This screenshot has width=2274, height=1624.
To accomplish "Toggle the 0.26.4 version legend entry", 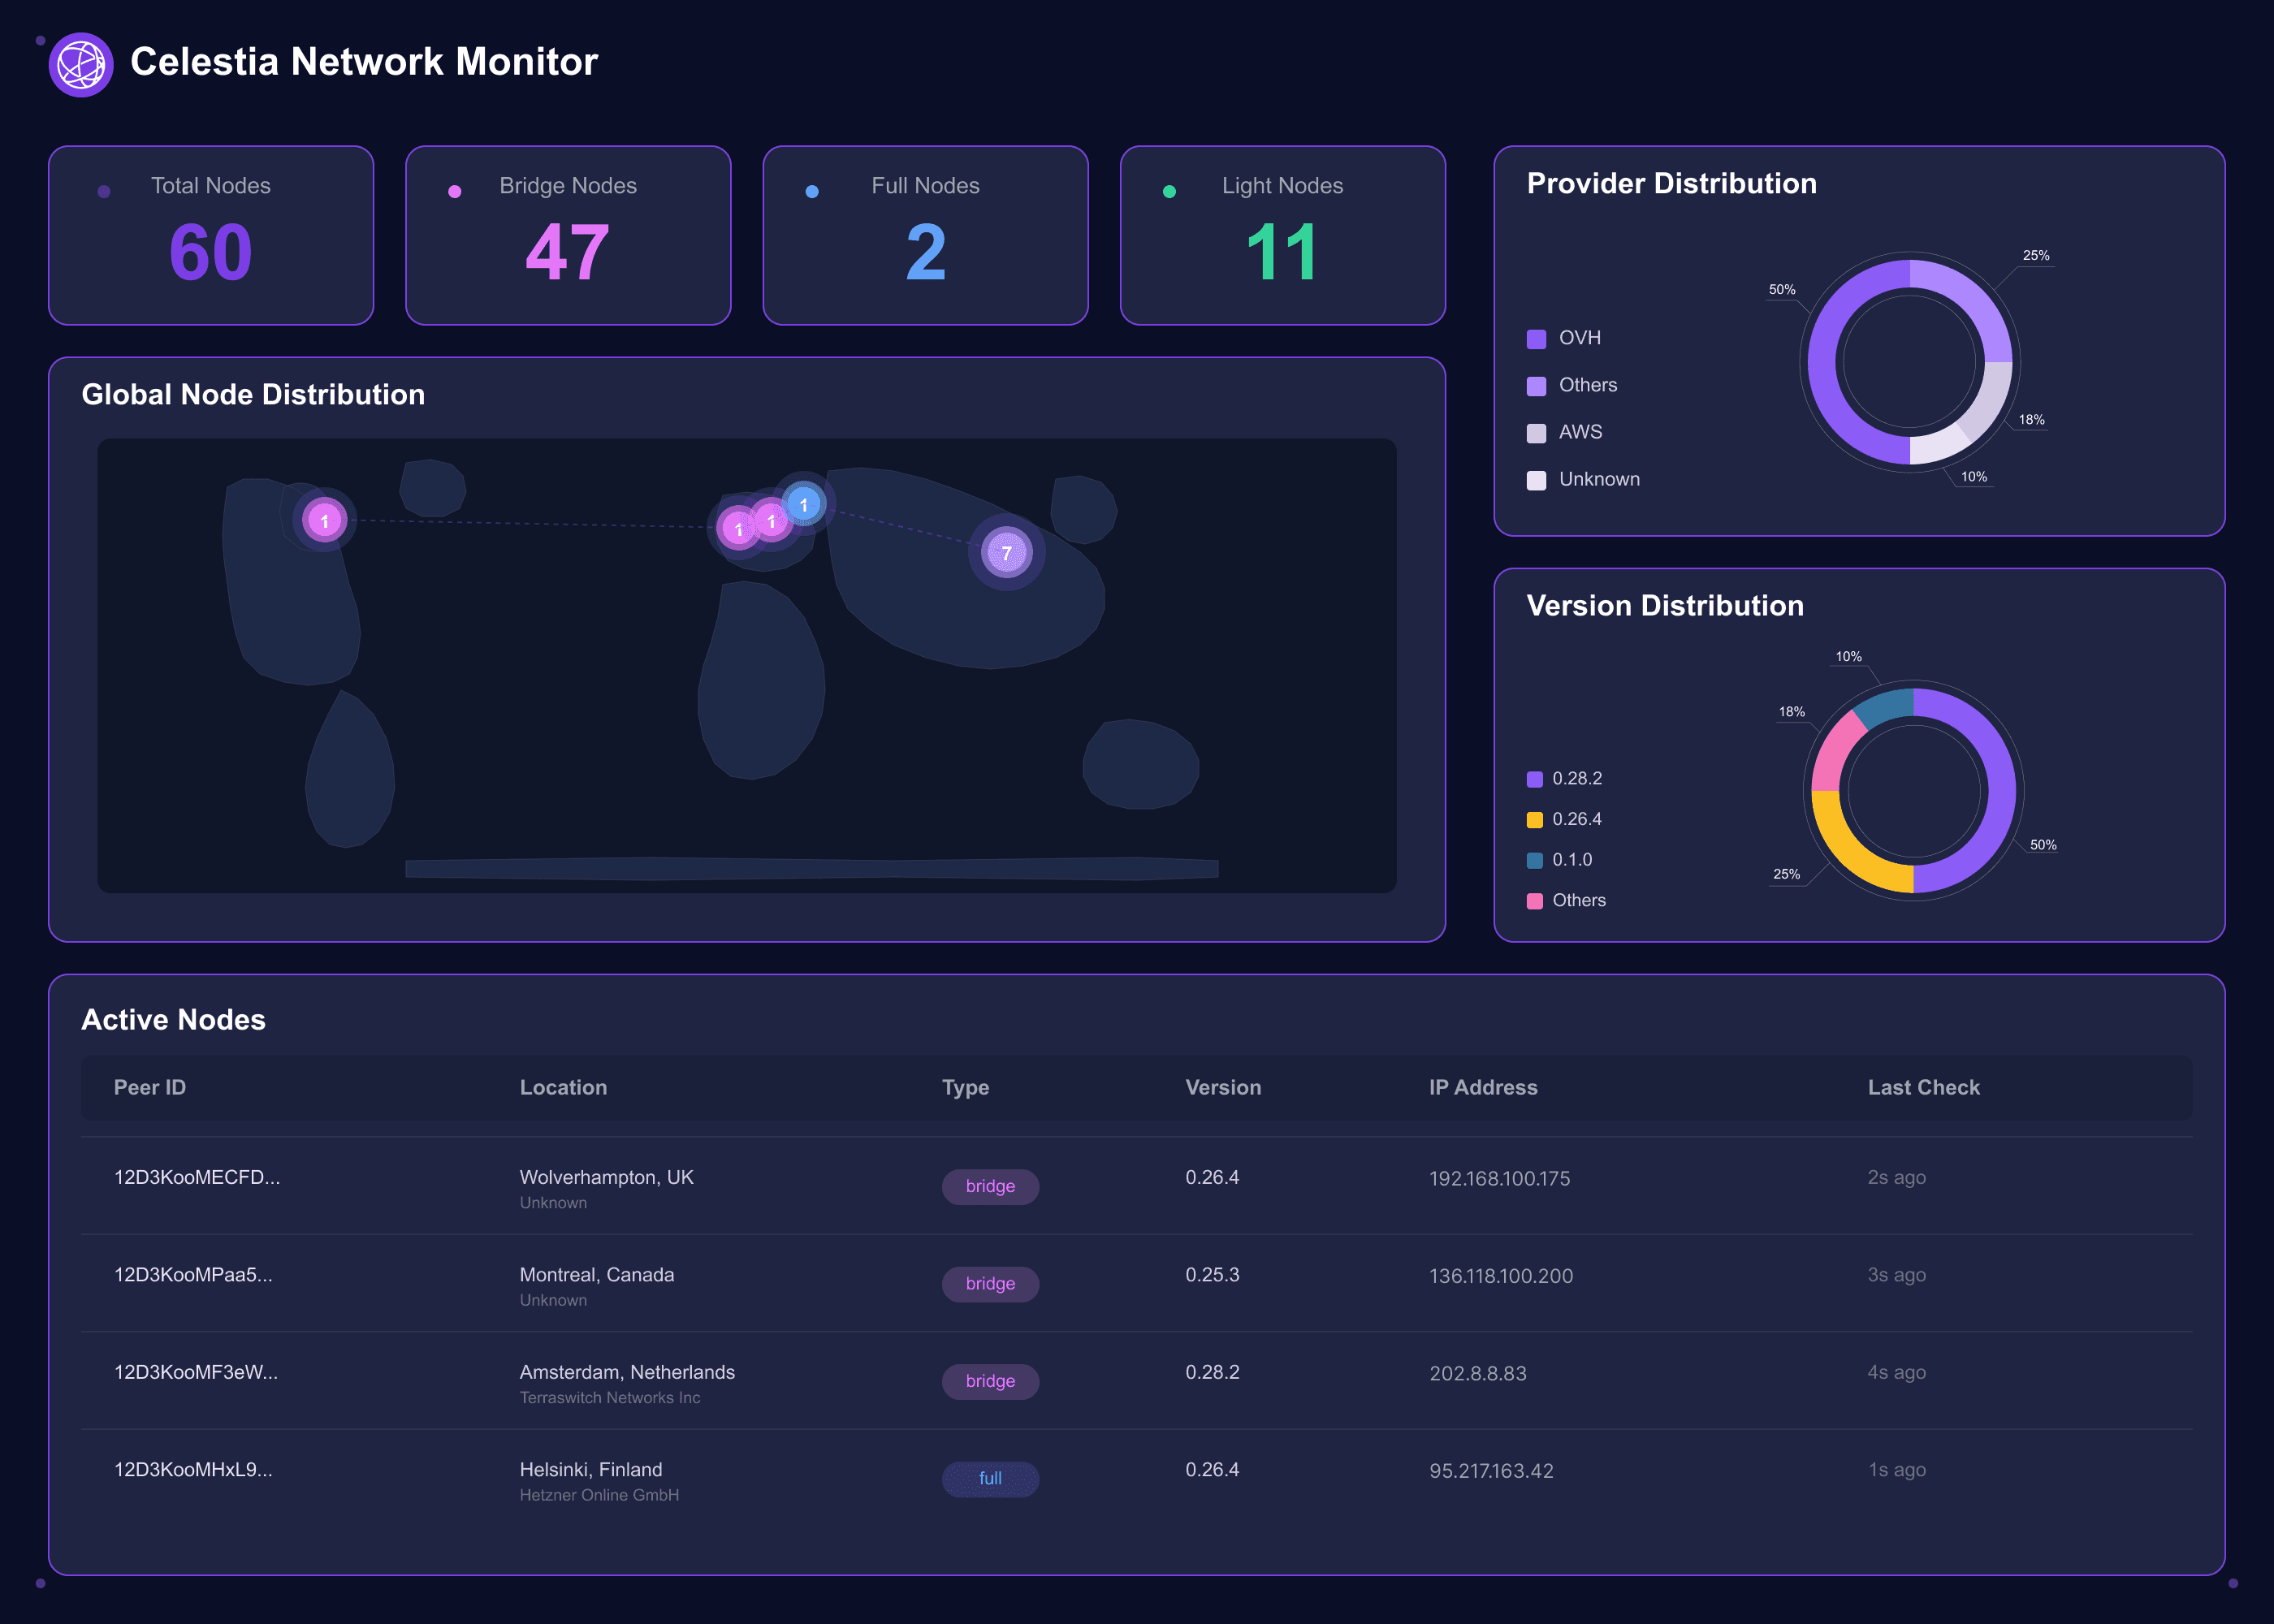I will click(x=1576, y=819).
